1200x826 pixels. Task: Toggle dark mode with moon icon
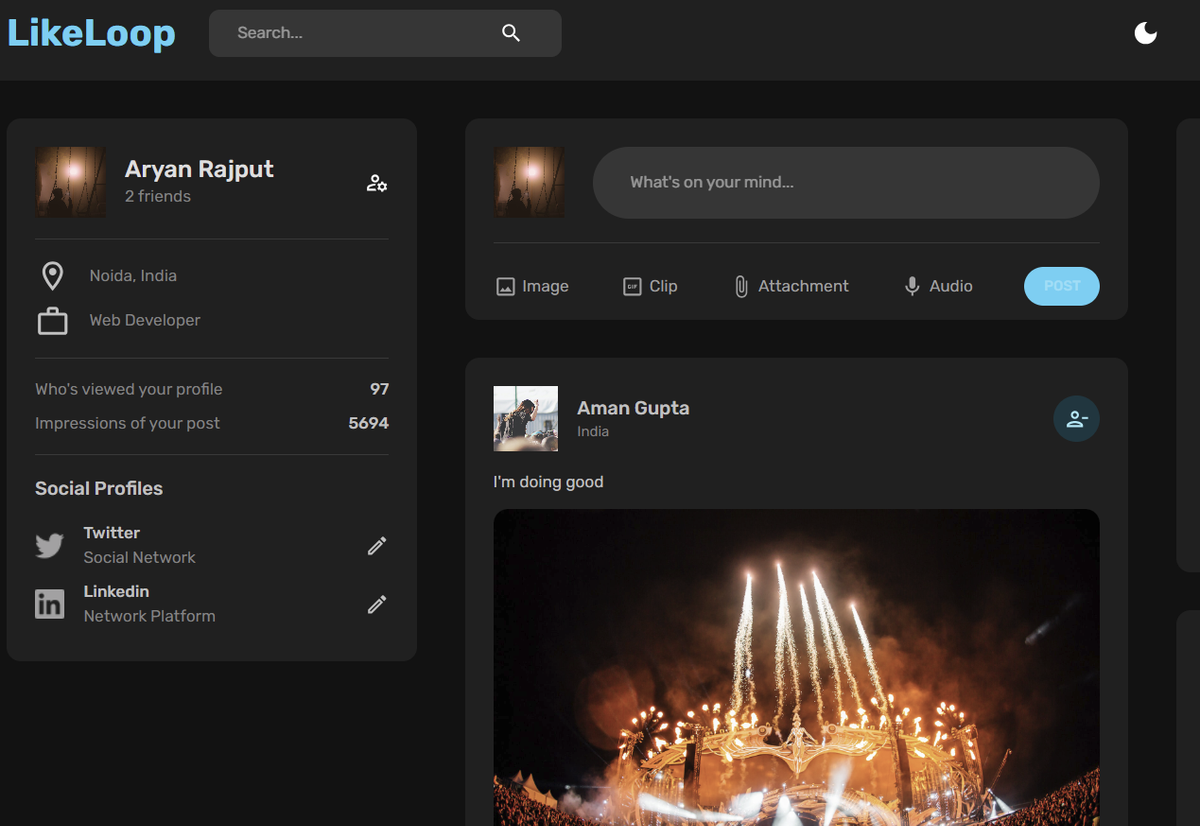click(1146, 34)
